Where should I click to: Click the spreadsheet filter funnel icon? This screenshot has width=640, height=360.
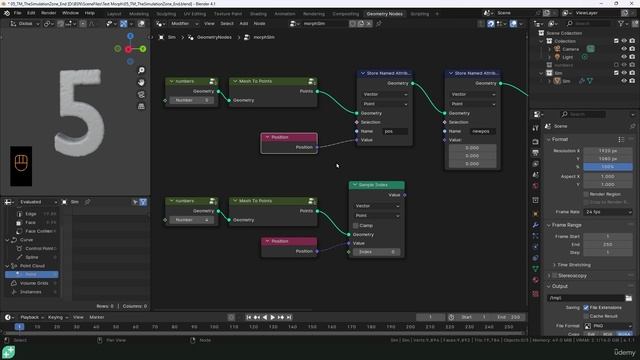coord(143,202)
